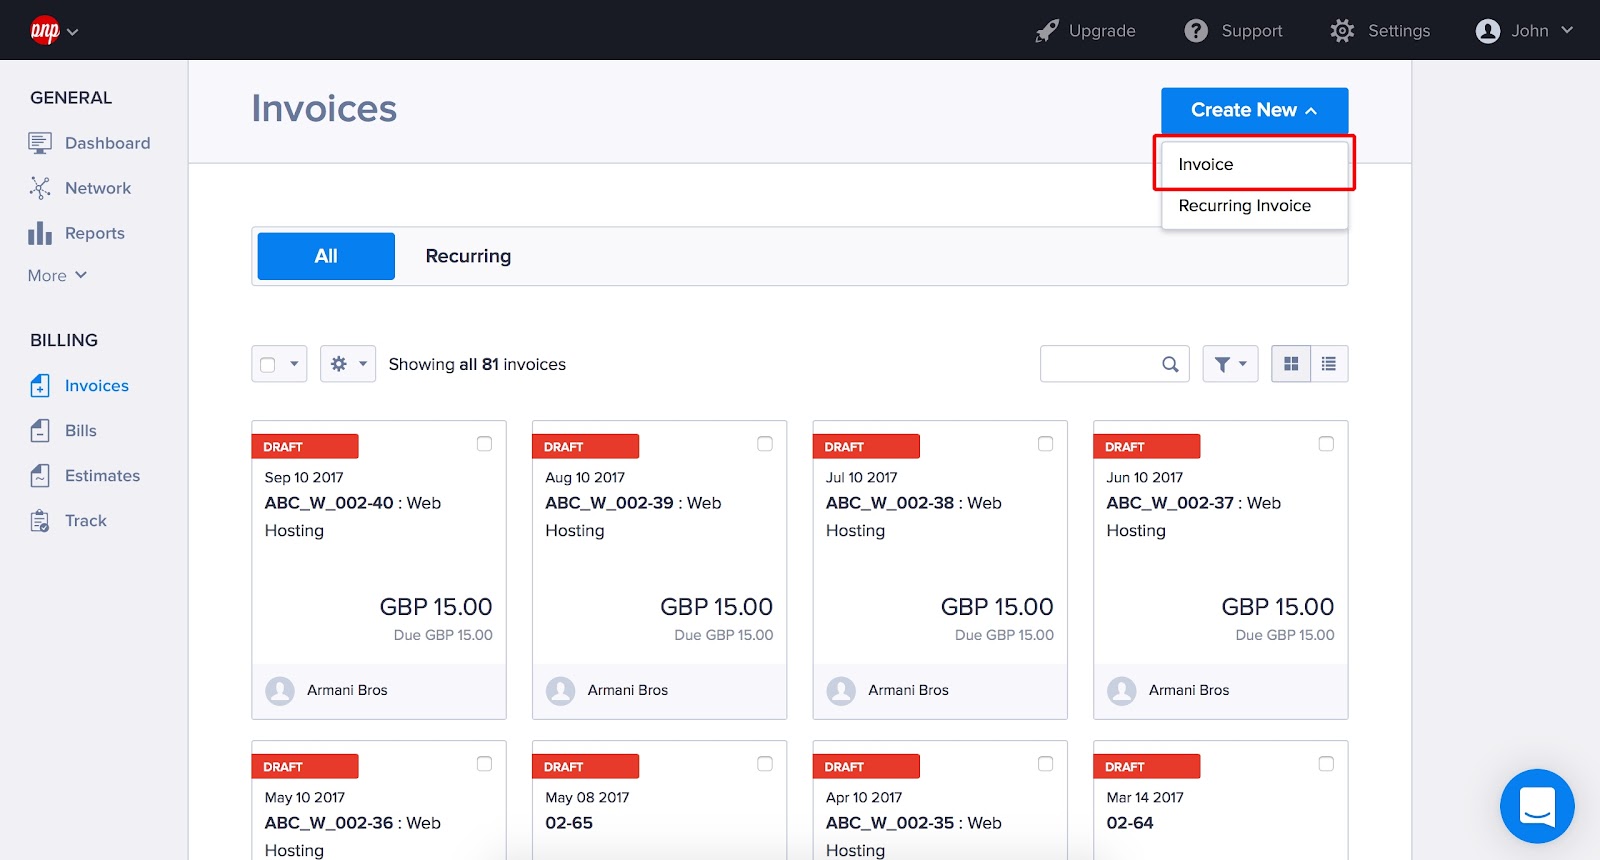Open the gear bulk actions dropdown
1600x860 pixels.
(x=348, y=364)
